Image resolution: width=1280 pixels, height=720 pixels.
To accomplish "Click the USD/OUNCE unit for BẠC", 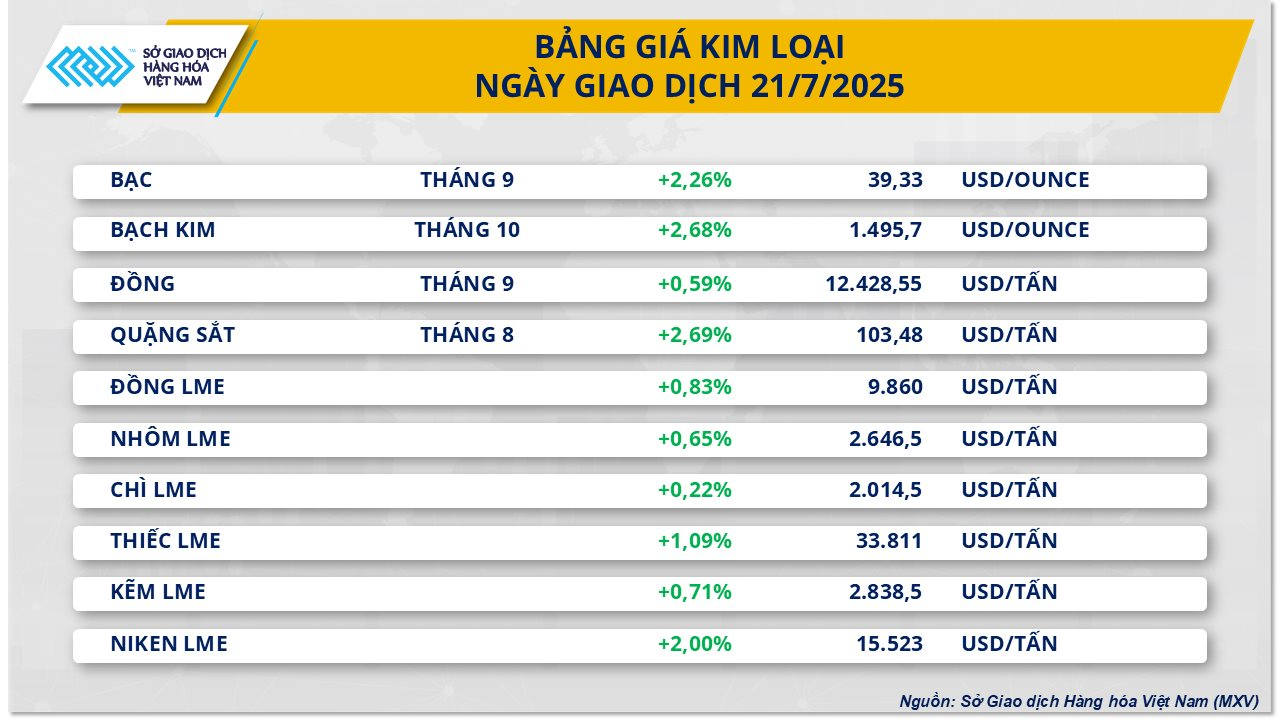I will tap(1025, 180).
